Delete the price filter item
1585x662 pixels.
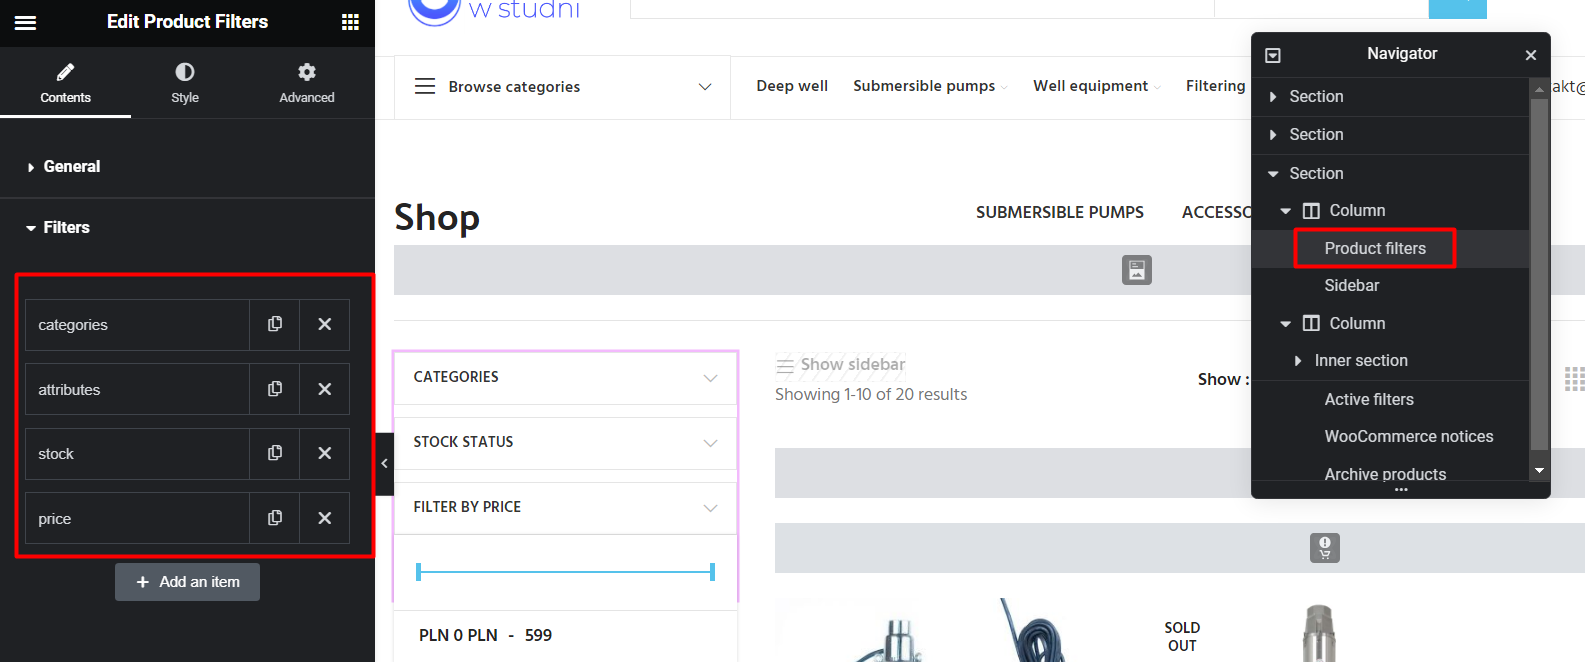click(325, 518)
